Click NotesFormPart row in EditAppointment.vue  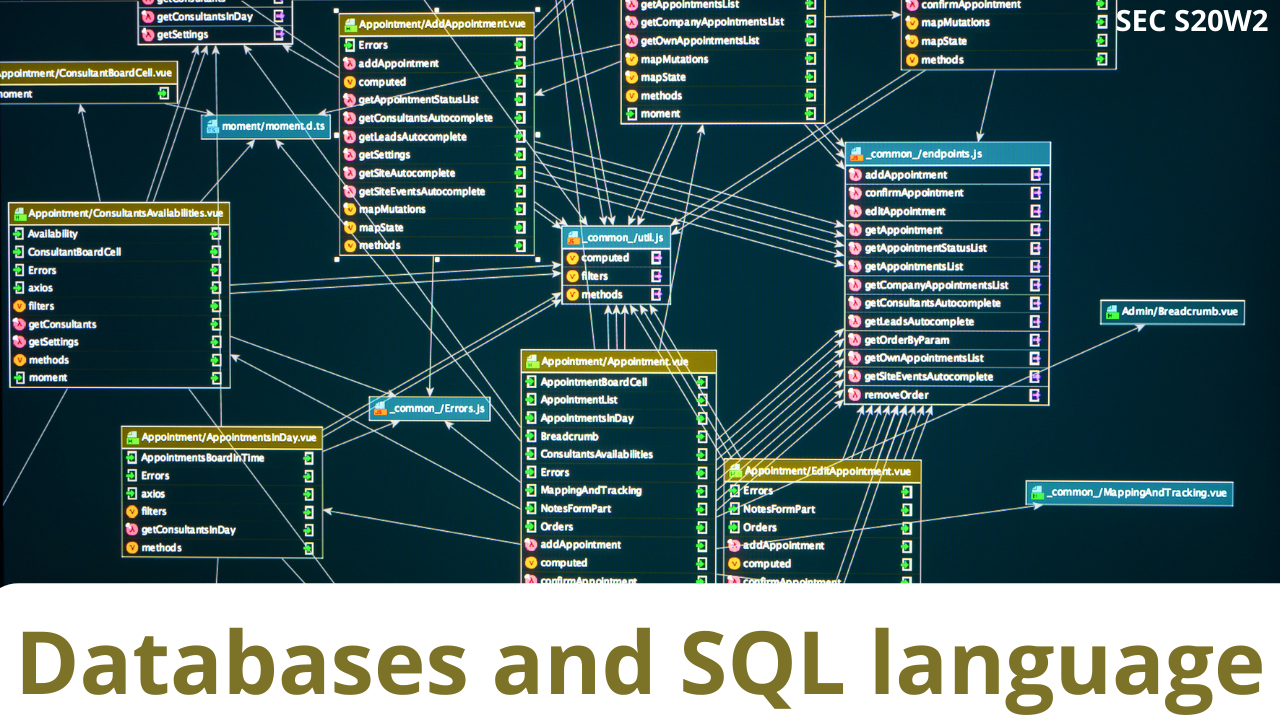click(822, 509)
